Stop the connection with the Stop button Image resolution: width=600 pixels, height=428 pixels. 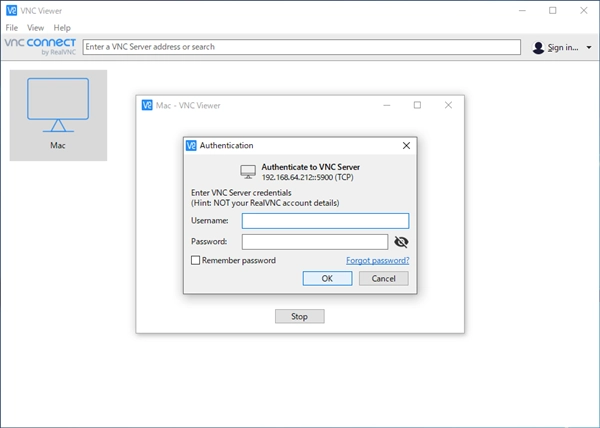(300, 316)
